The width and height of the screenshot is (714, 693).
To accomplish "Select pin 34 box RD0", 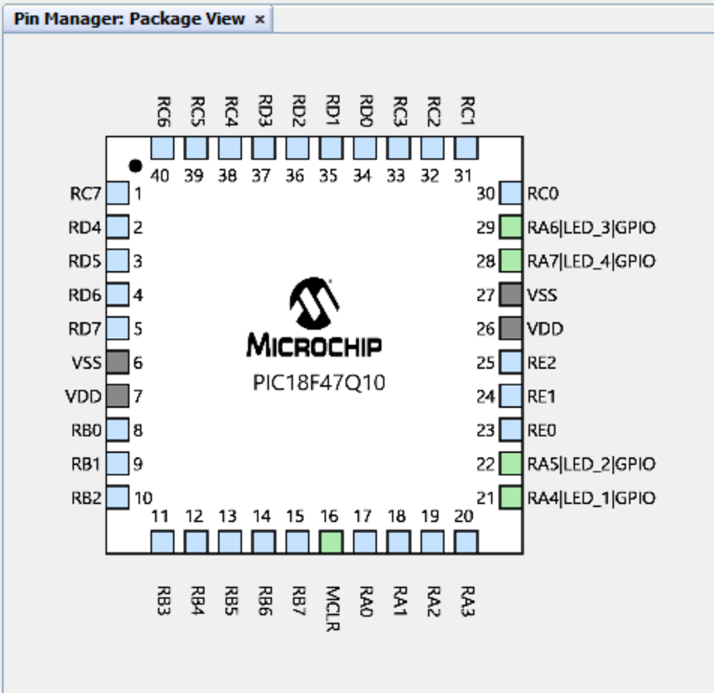I will pyautogui.click(x=365, y=148).
